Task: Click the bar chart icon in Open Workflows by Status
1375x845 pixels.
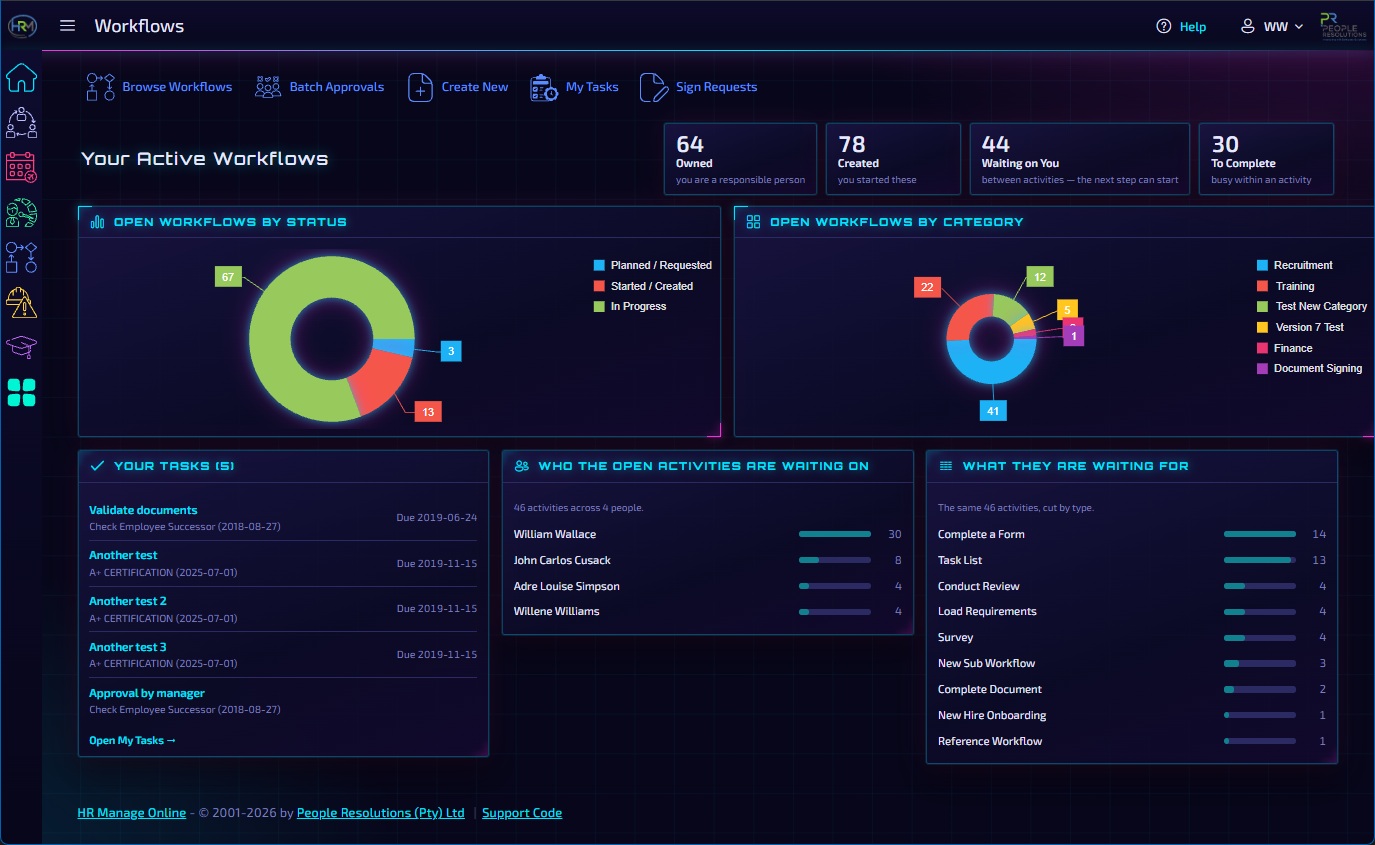Action: 97,222
